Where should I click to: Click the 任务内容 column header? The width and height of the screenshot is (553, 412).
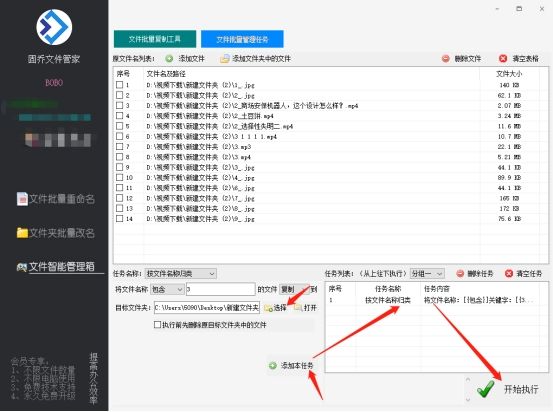437,289
